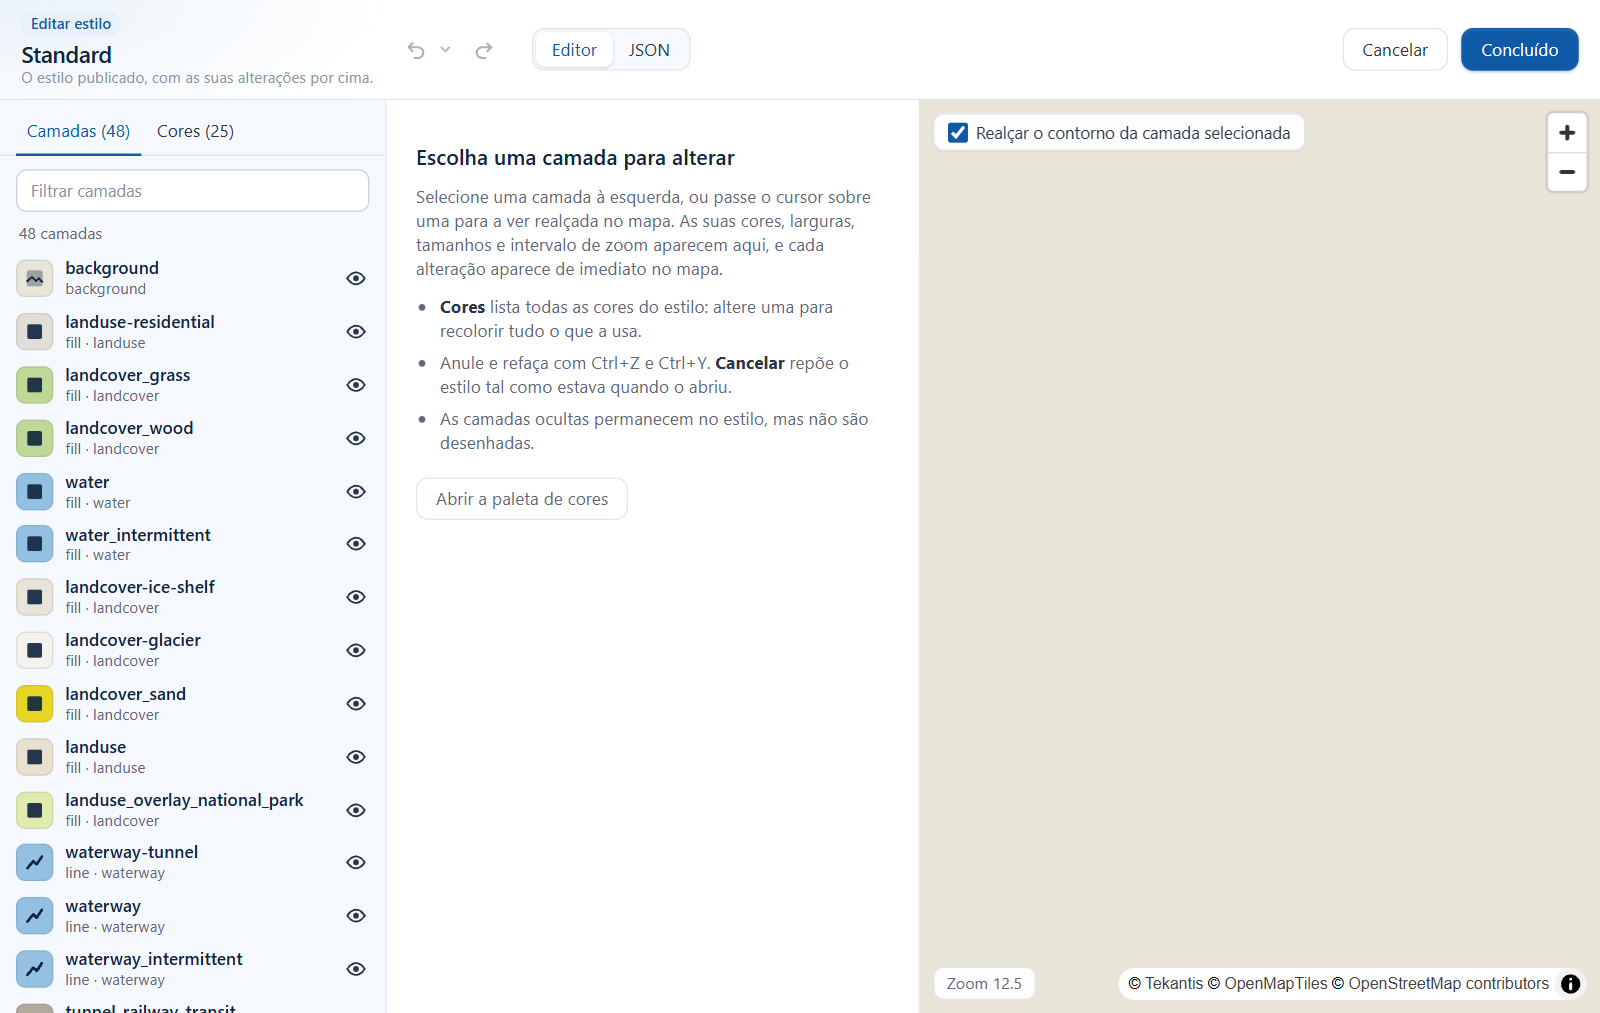Toggle visibility of the water layer
Image resolution: width=1600 pixels, height=1013 pixels.
click(x=356, y=492)
